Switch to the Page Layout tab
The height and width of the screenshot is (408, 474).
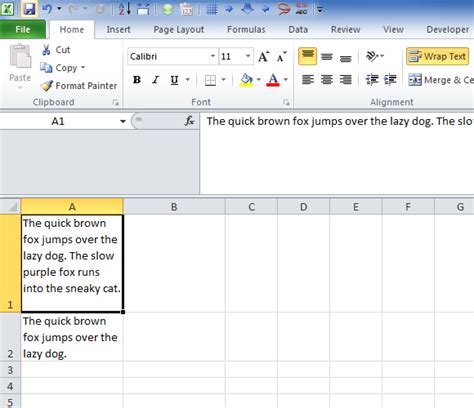(x=179, y=30)
